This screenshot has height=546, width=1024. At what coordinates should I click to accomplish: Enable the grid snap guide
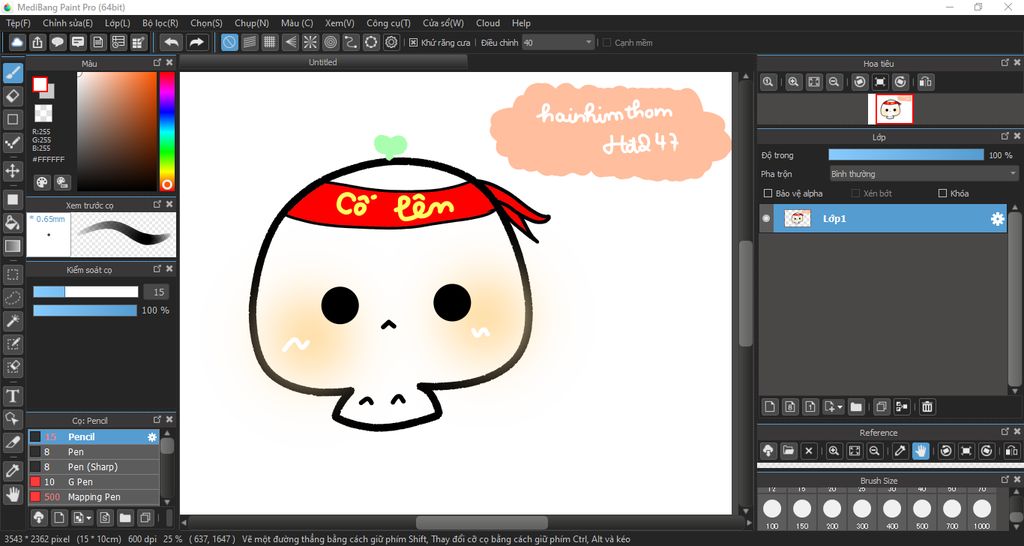click(x=270, y=42)
